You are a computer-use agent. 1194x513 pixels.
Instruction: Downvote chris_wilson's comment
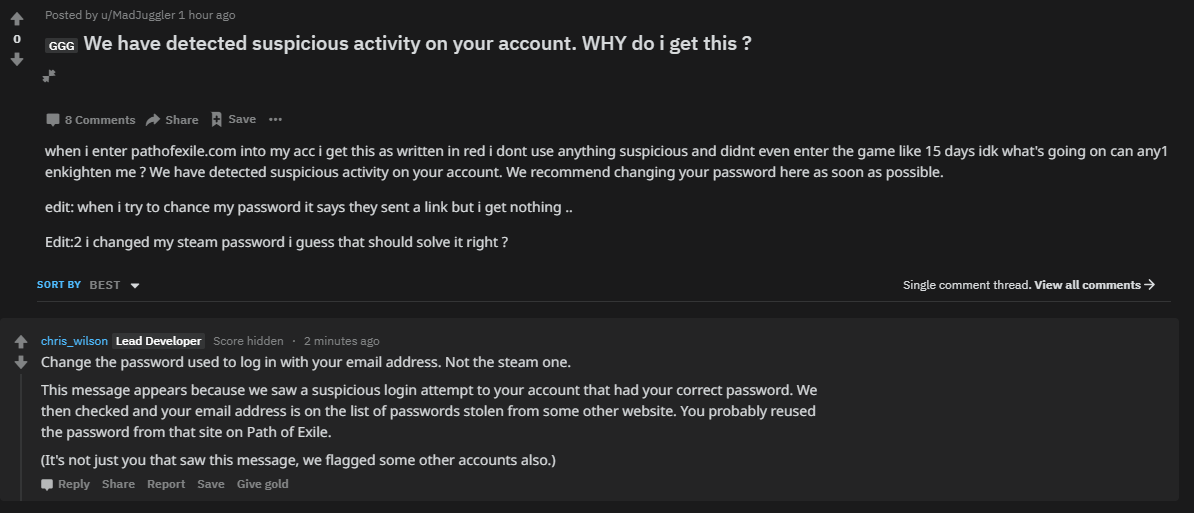tap(21, 362)
